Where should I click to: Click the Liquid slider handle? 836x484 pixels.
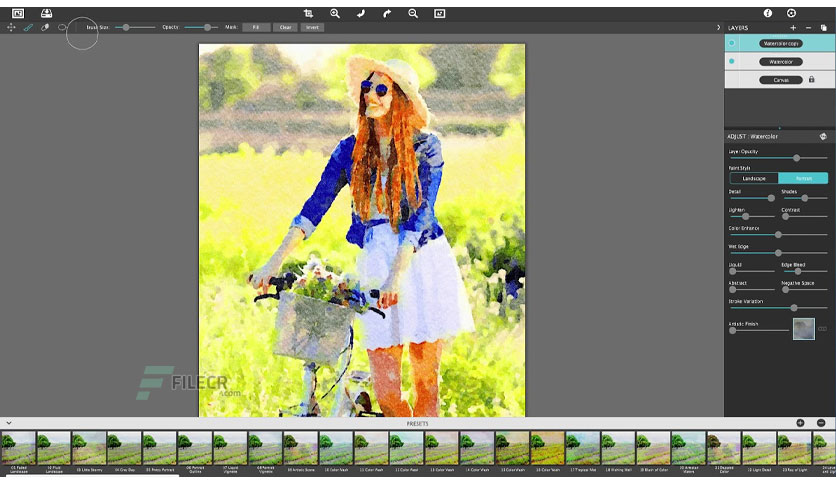pyautogui.click(x=733, y=271)
